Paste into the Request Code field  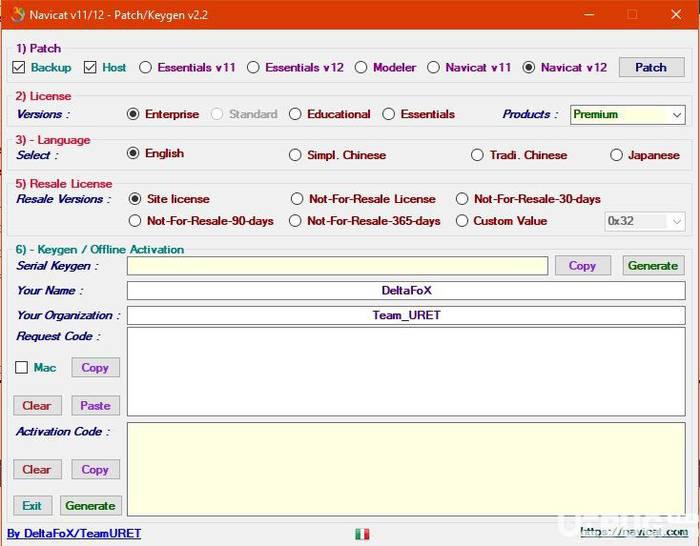[x=96, y=406]
